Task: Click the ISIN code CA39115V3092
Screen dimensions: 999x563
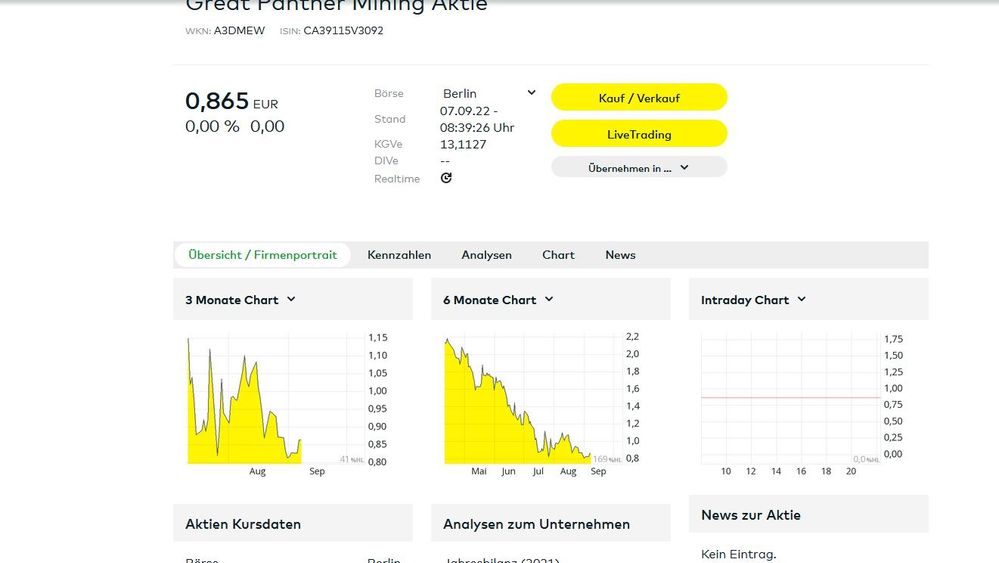Action: (x=343, y=31)
